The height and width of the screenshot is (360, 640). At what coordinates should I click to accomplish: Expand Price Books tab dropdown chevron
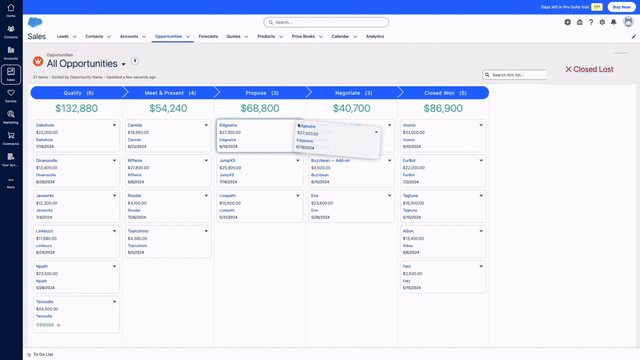point(321,37)
